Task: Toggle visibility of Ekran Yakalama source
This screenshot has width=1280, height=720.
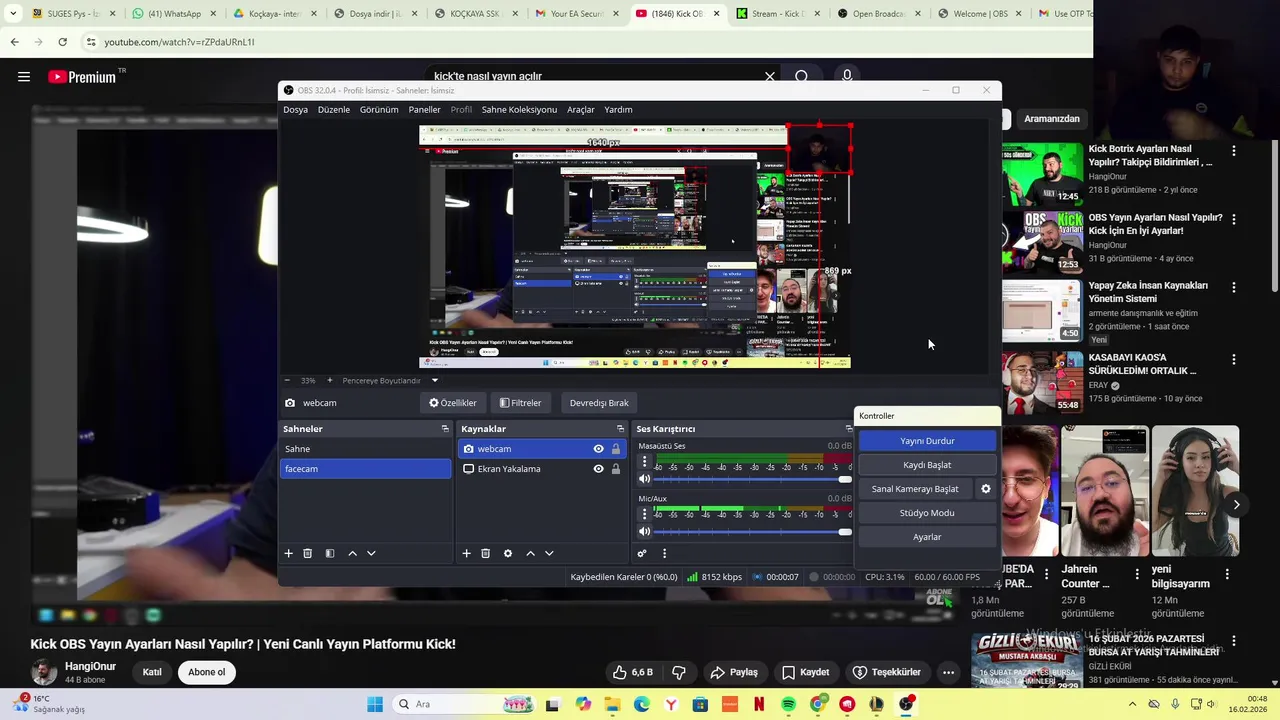Action: (x=598, y=469)
